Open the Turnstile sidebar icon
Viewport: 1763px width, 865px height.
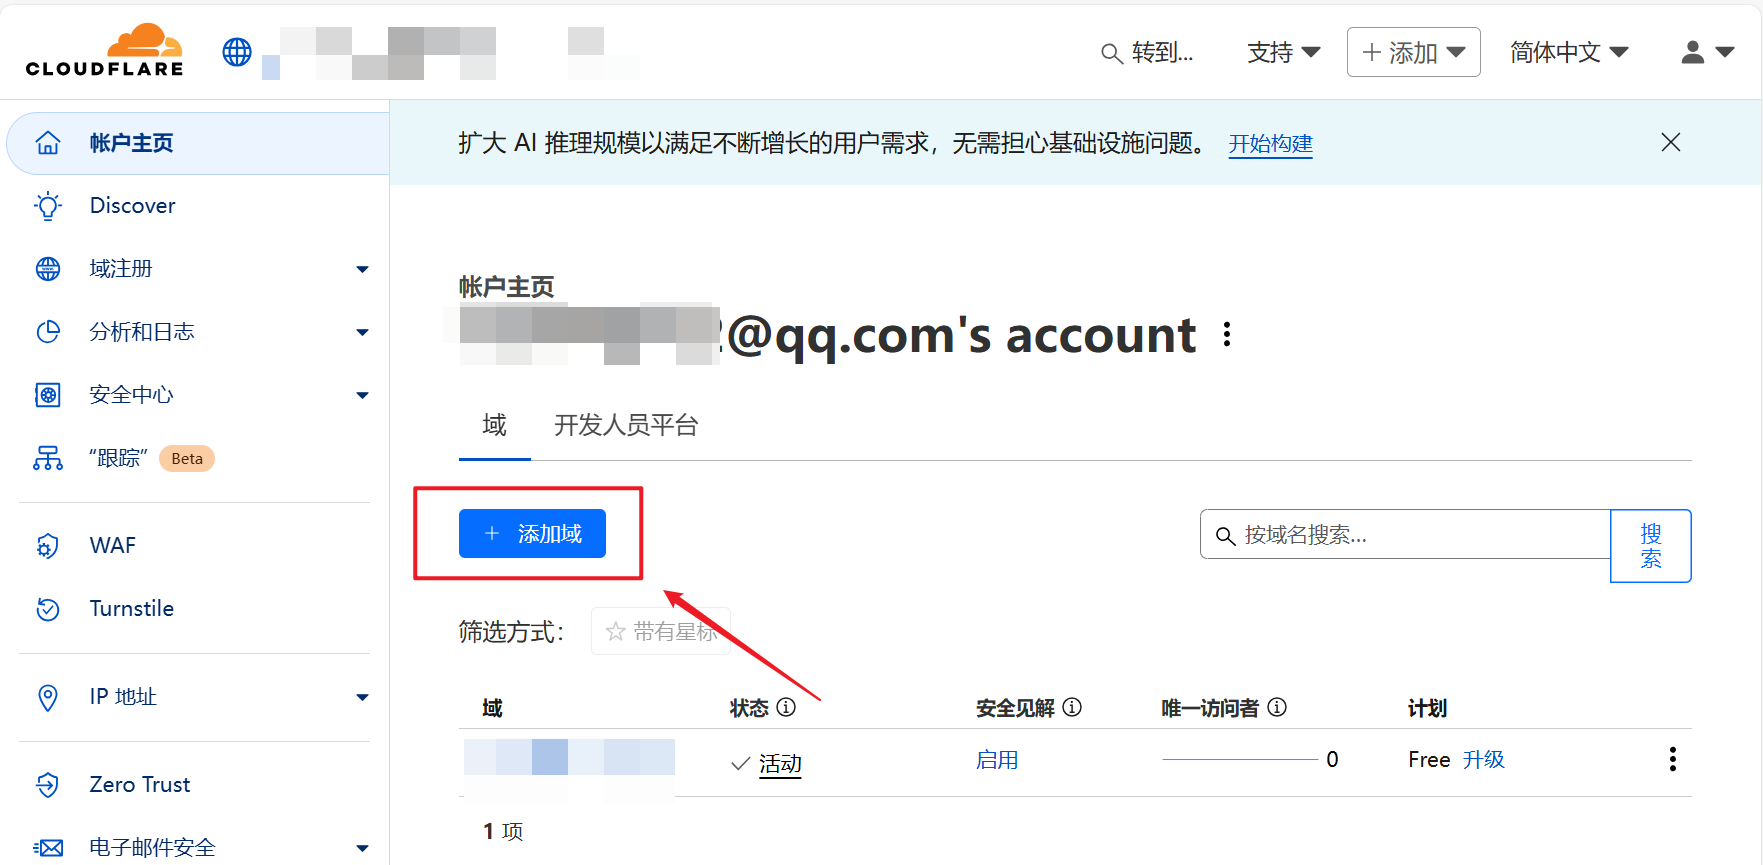point(48,609)
